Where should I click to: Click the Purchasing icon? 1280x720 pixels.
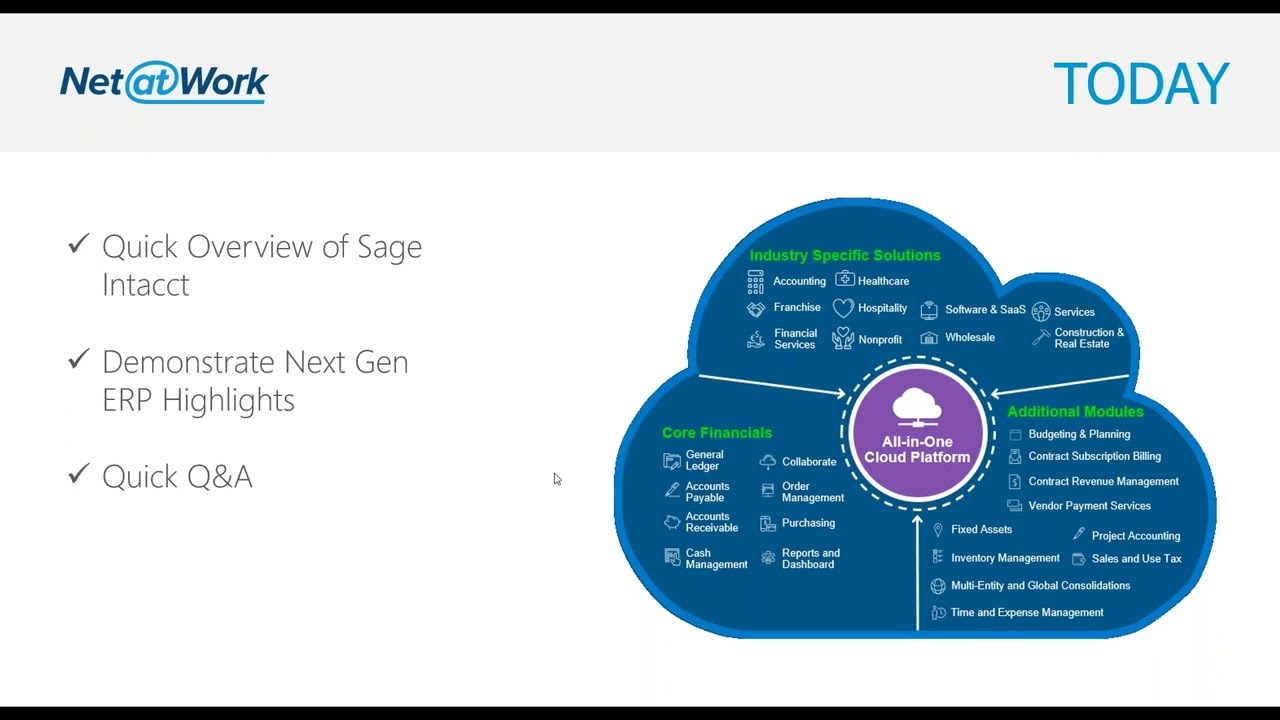[x=768, y=523]
